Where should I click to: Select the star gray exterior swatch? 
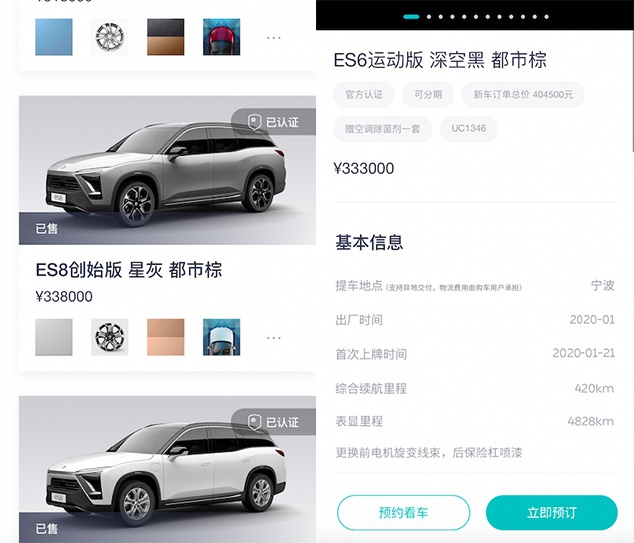[x=54, y=337]
